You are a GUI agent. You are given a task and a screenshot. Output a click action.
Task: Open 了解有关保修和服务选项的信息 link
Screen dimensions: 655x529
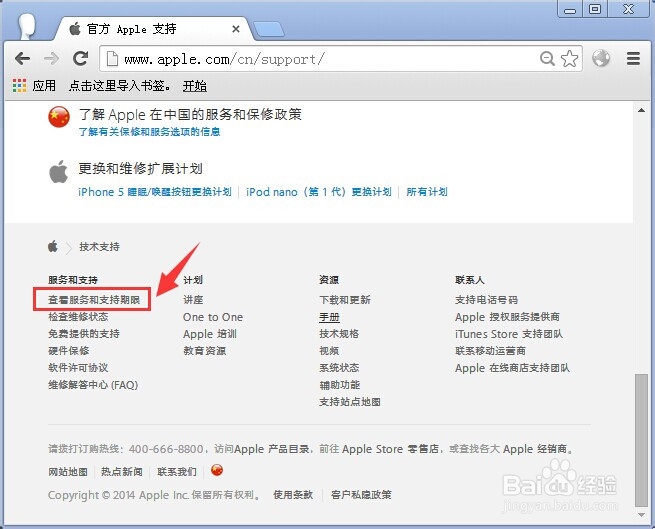tap(150, 132)
